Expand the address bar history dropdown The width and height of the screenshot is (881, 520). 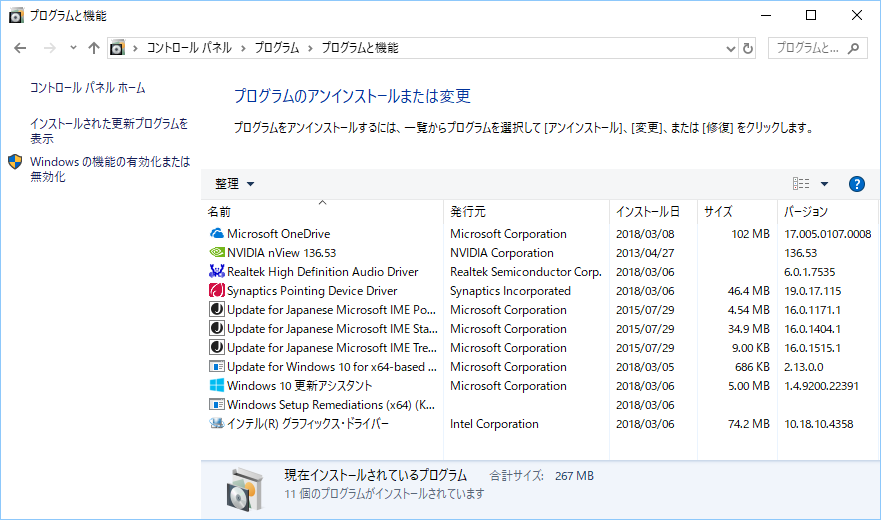pyautogui.click(x=730, y=48)
